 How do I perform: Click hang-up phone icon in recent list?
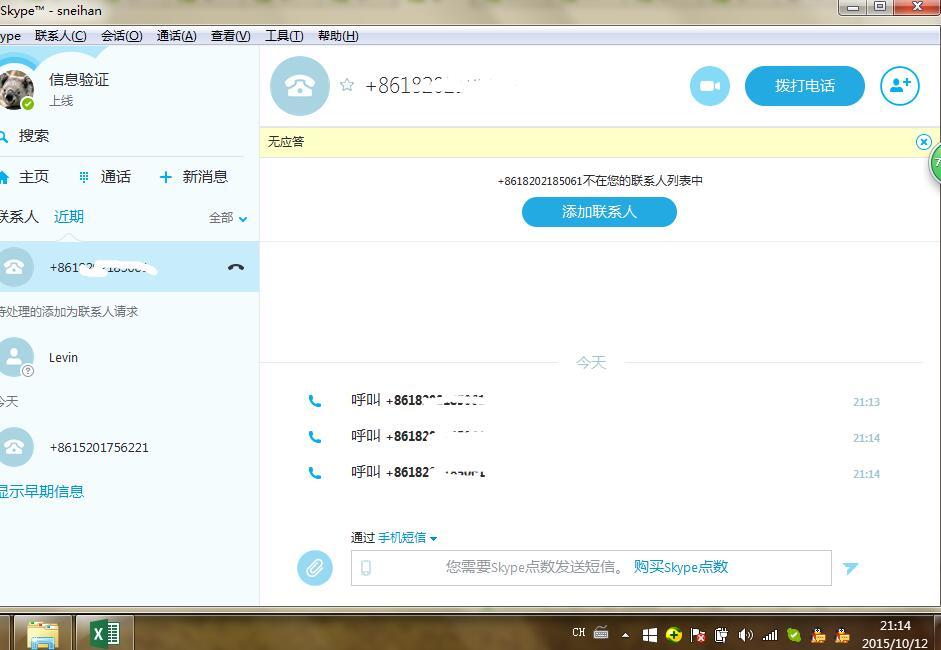coord(236,267)
